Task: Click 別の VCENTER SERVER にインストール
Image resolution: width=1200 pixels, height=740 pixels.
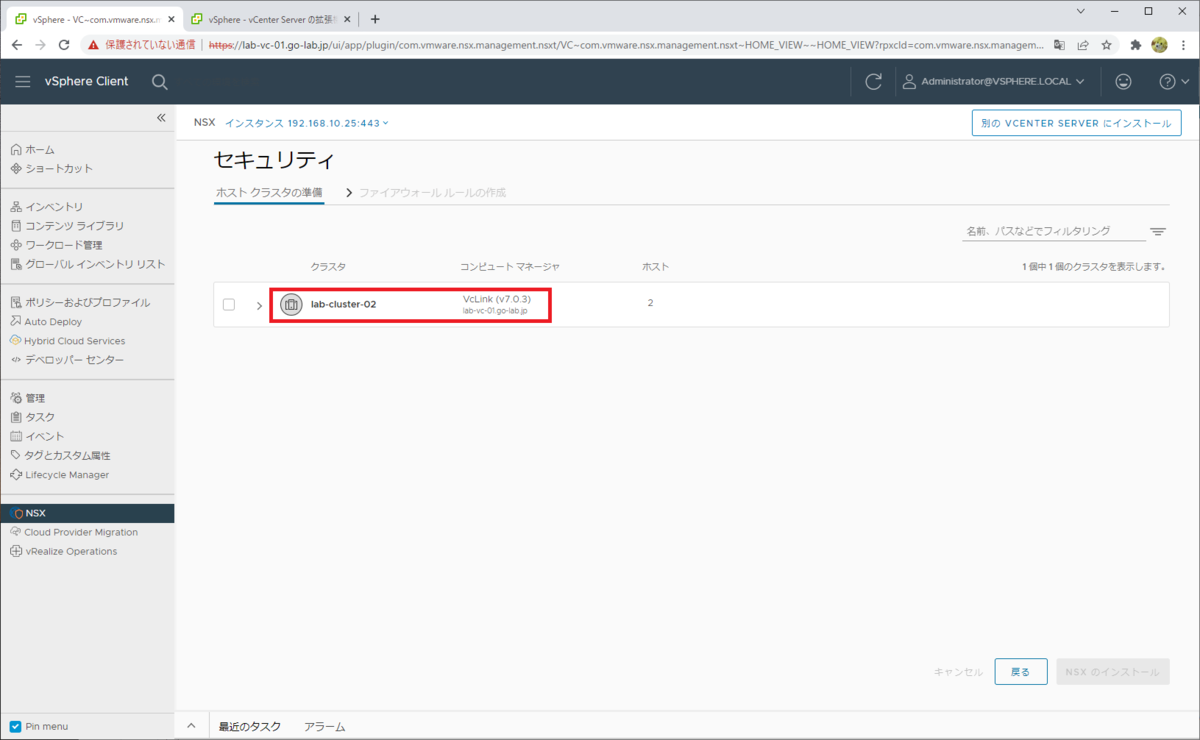Action: point(1076,122)
